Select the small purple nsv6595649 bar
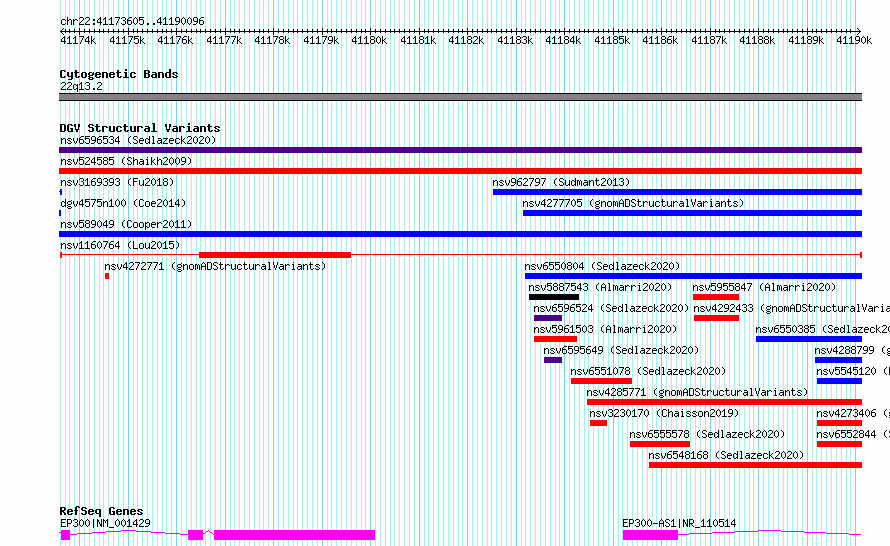 [x=553, y=360]
